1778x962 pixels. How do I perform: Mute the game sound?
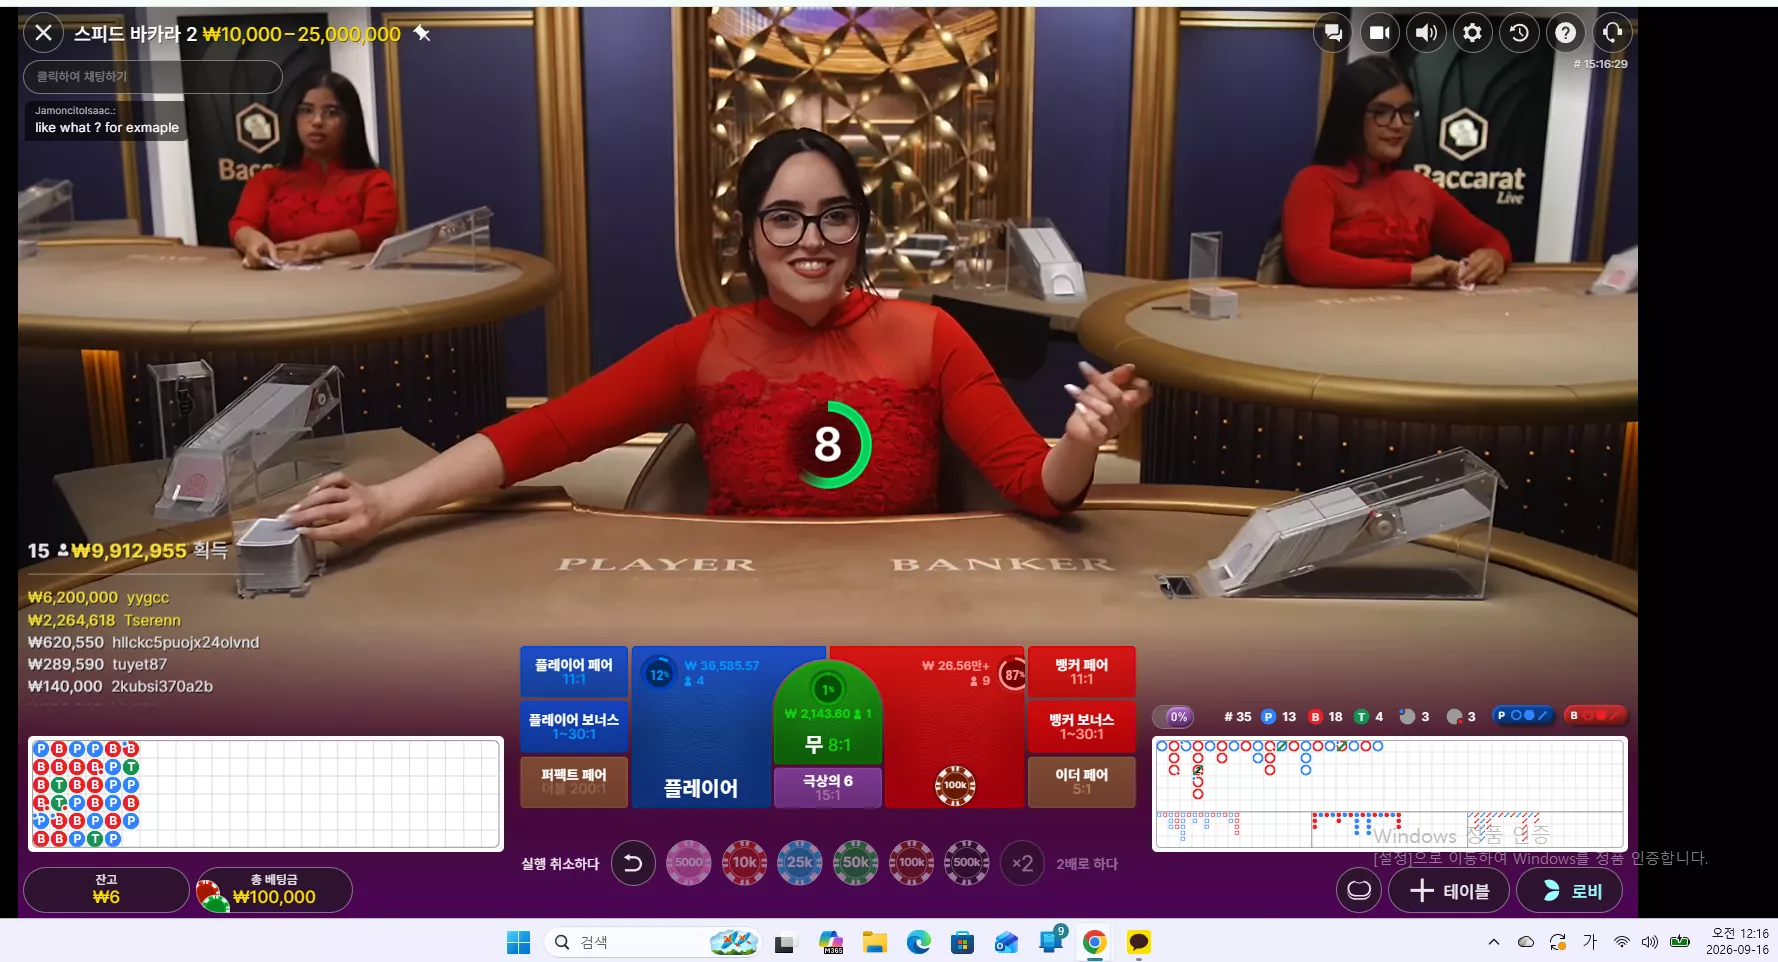(x=1426, y=33)
